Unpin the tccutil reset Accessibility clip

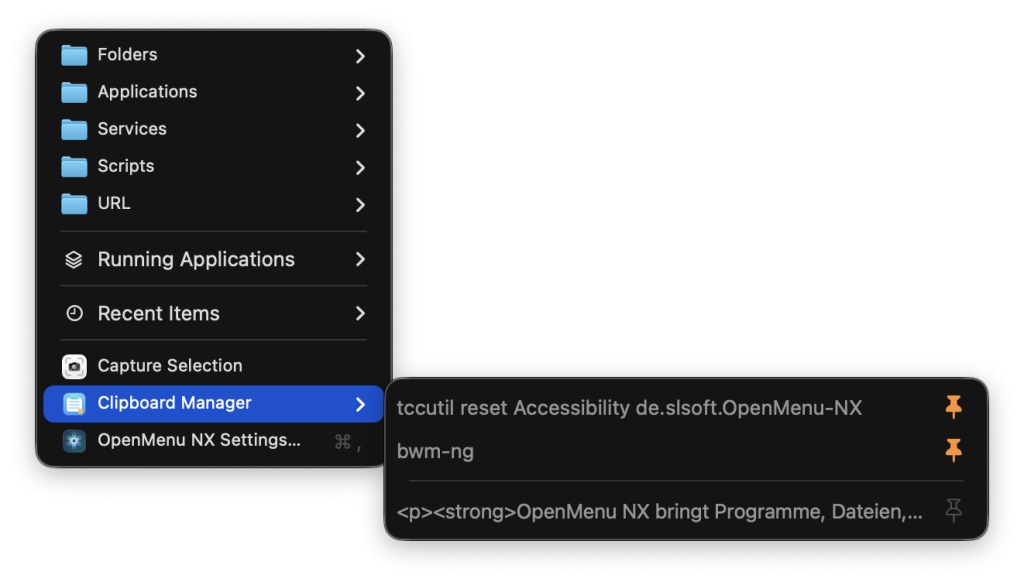953,407
